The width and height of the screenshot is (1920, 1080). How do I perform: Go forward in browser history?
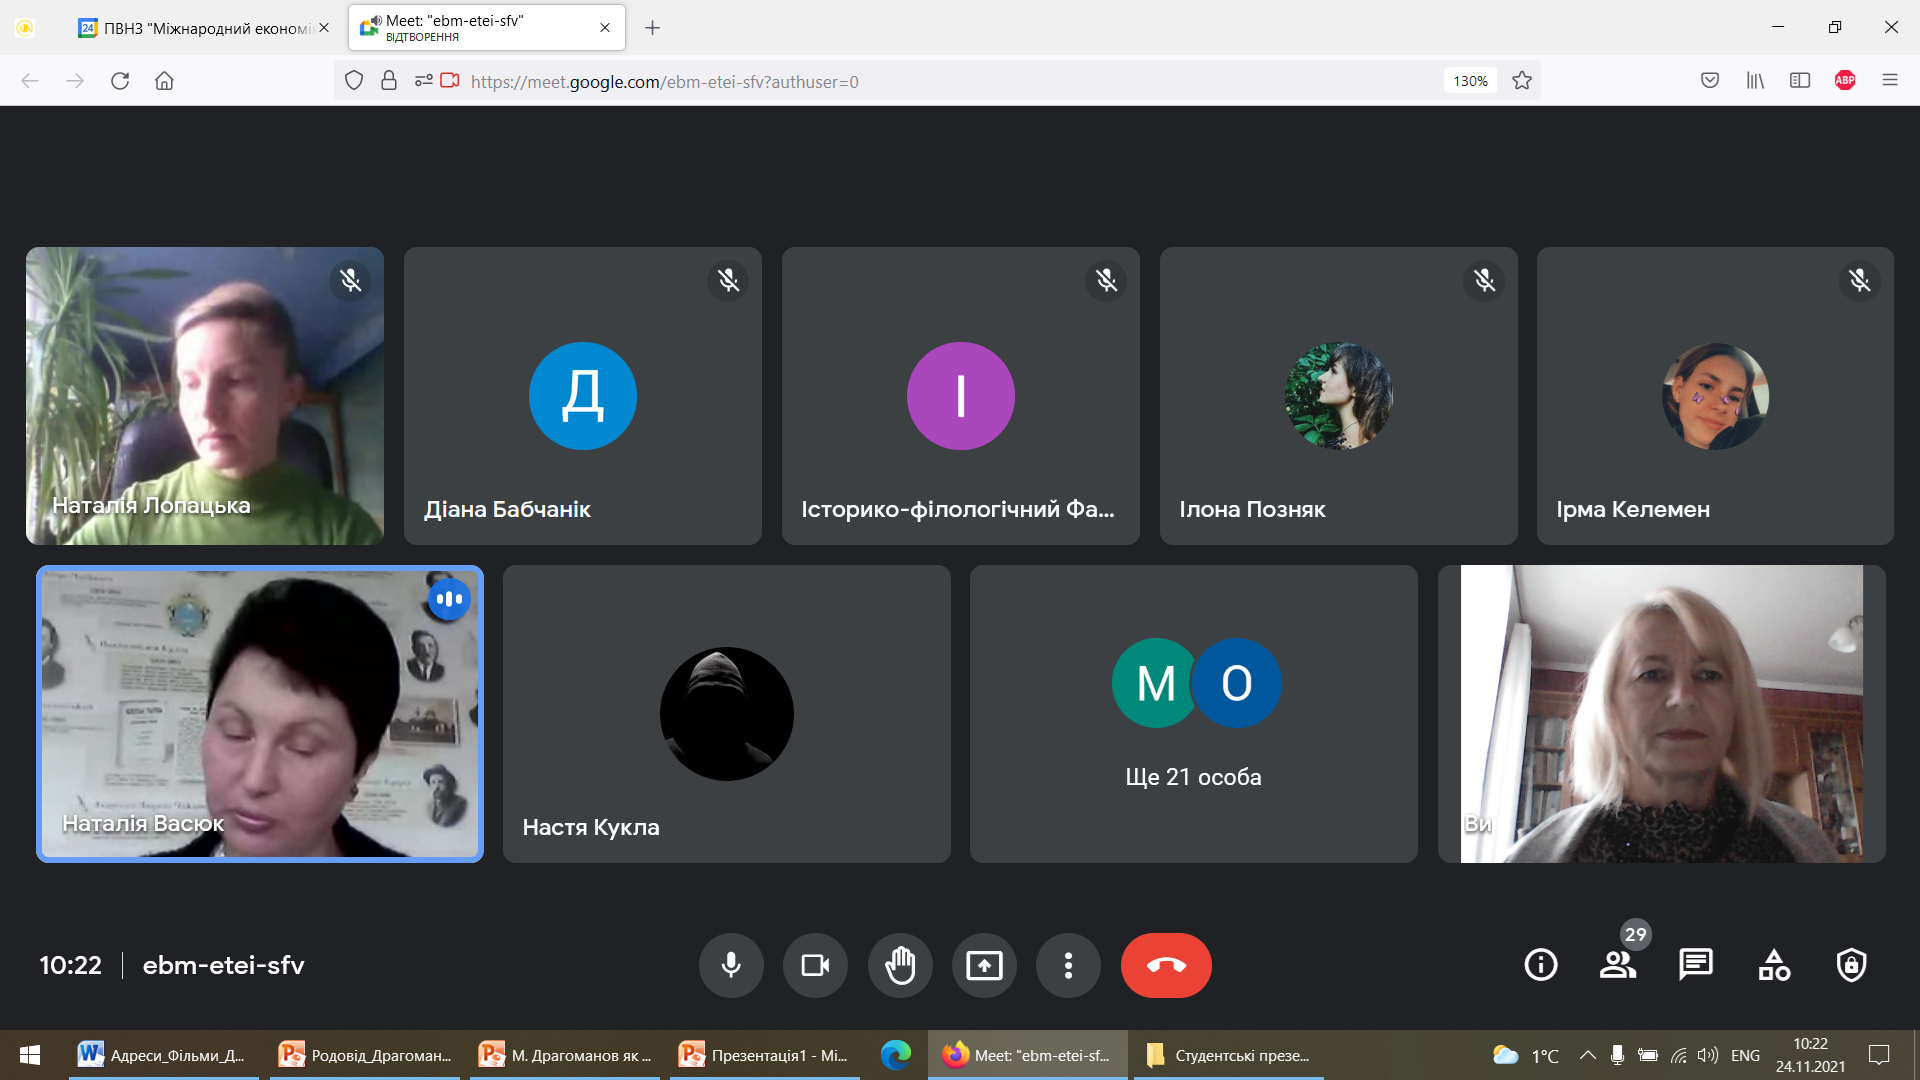(75, 81)
